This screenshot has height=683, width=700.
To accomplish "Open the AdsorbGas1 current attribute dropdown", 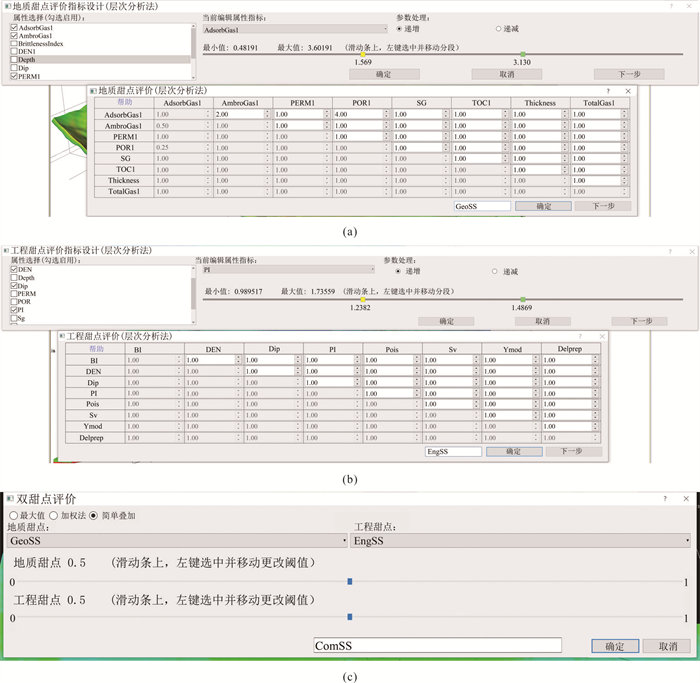I will (288, 30).
